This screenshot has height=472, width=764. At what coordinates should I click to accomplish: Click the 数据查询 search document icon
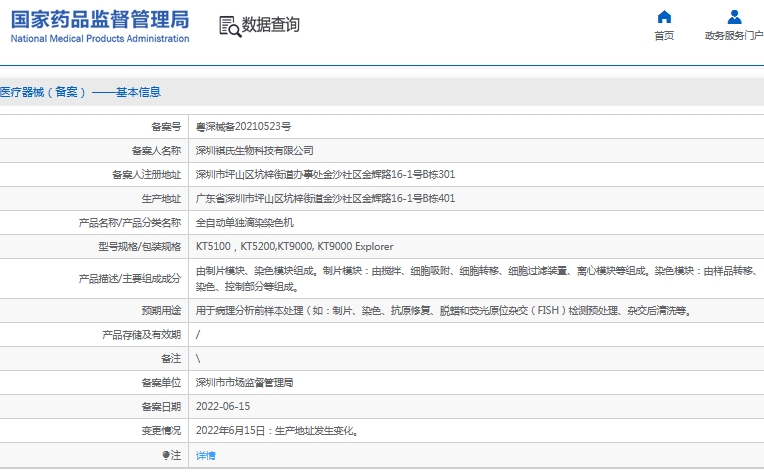(x=230, y=26)
